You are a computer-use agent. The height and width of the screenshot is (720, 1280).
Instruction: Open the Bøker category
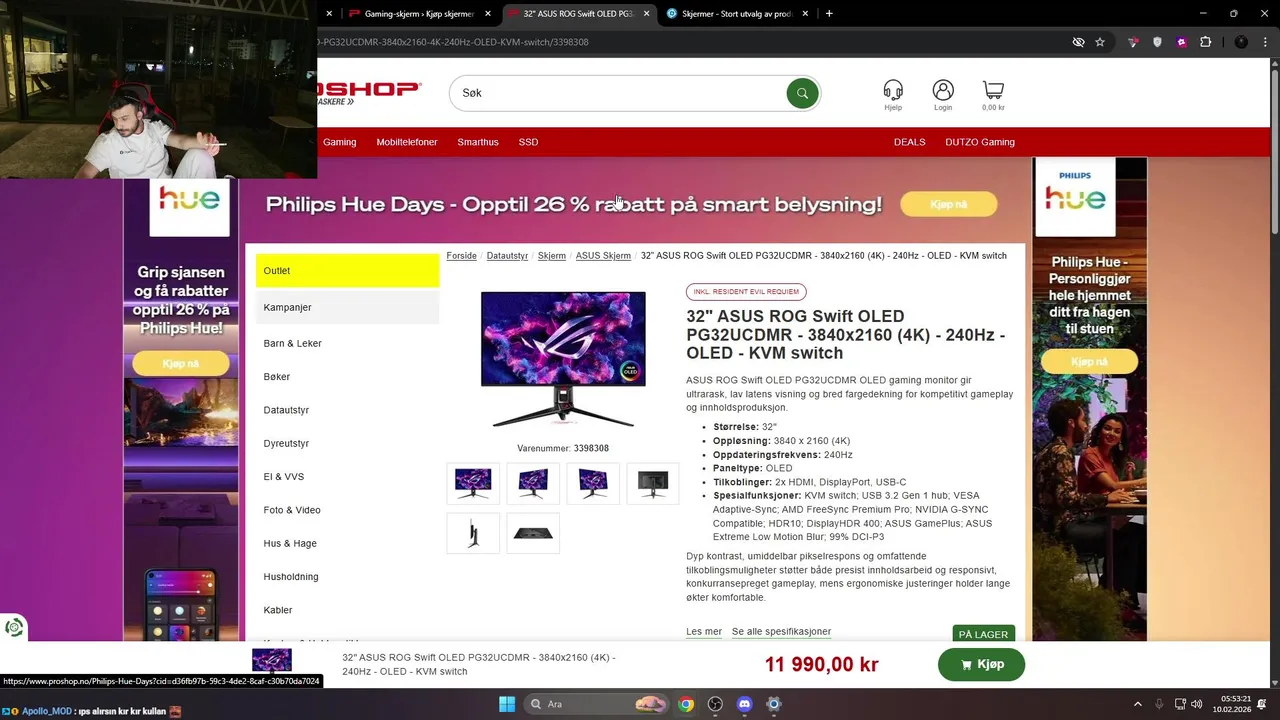277,377
